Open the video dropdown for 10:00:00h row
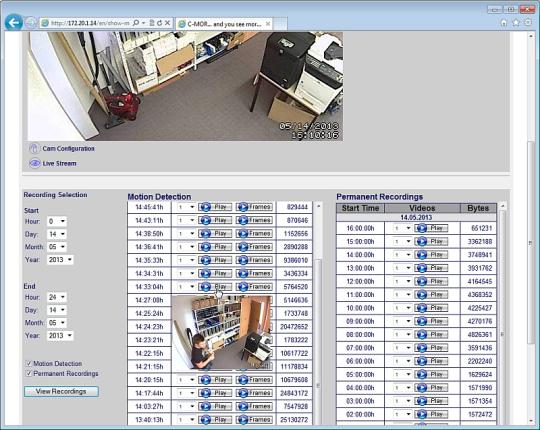The height and width of the screenshot is (430, 540). tap(403, 308)
